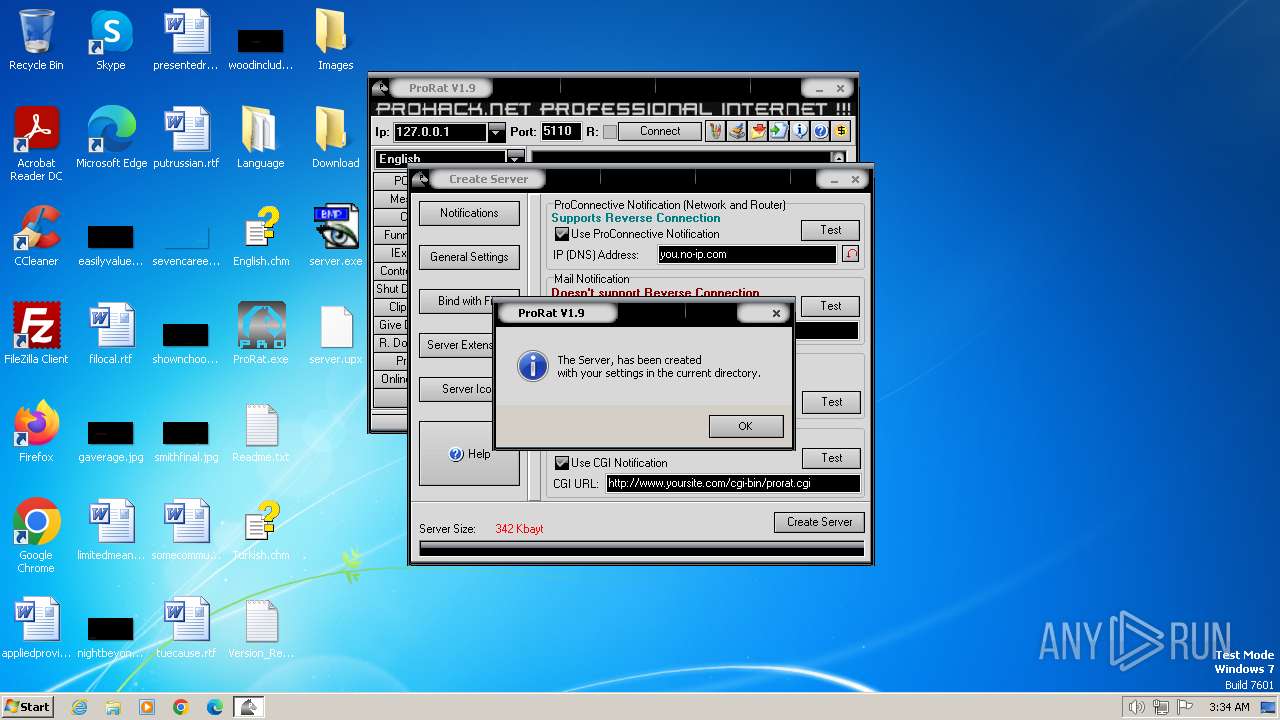Click the pencil cup icon in ProRat toolbar
This screenshot has height=720, width=1280.
point(715,131)
